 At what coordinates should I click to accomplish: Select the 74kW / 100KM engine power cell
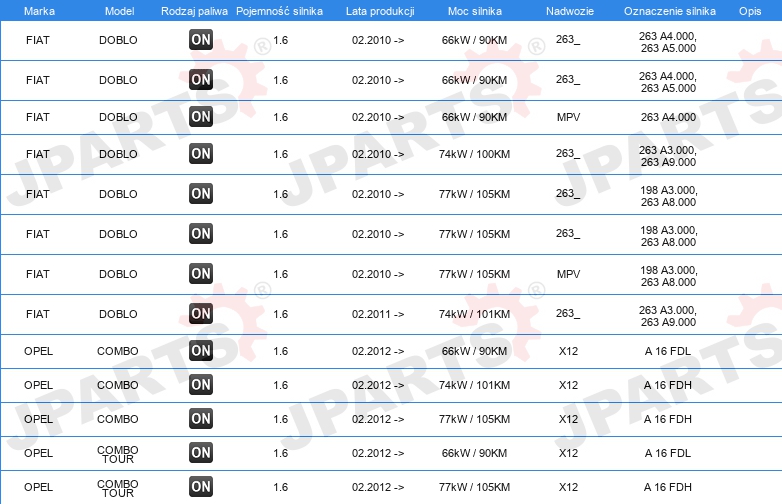pyautogui.click(x=474, y=154)
